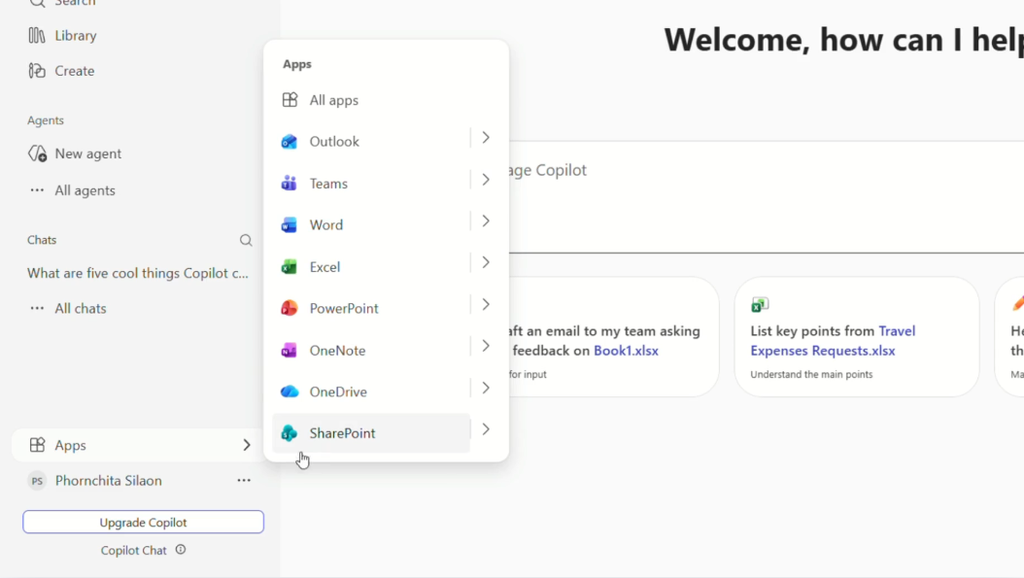
Task: Click the PS profile avatar
Action: coord(37,481)
